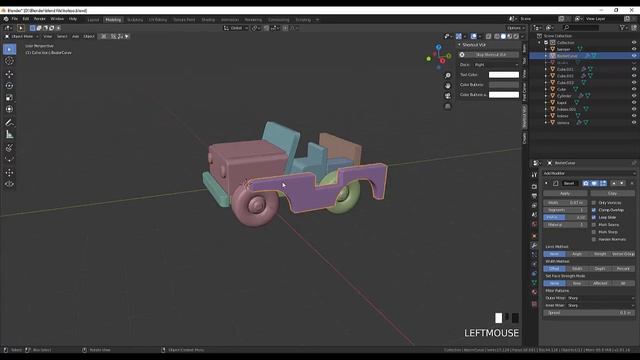Hide Cube.001 with its eye icon
Screen dimensions: 640x360
[x=634, y=69]
